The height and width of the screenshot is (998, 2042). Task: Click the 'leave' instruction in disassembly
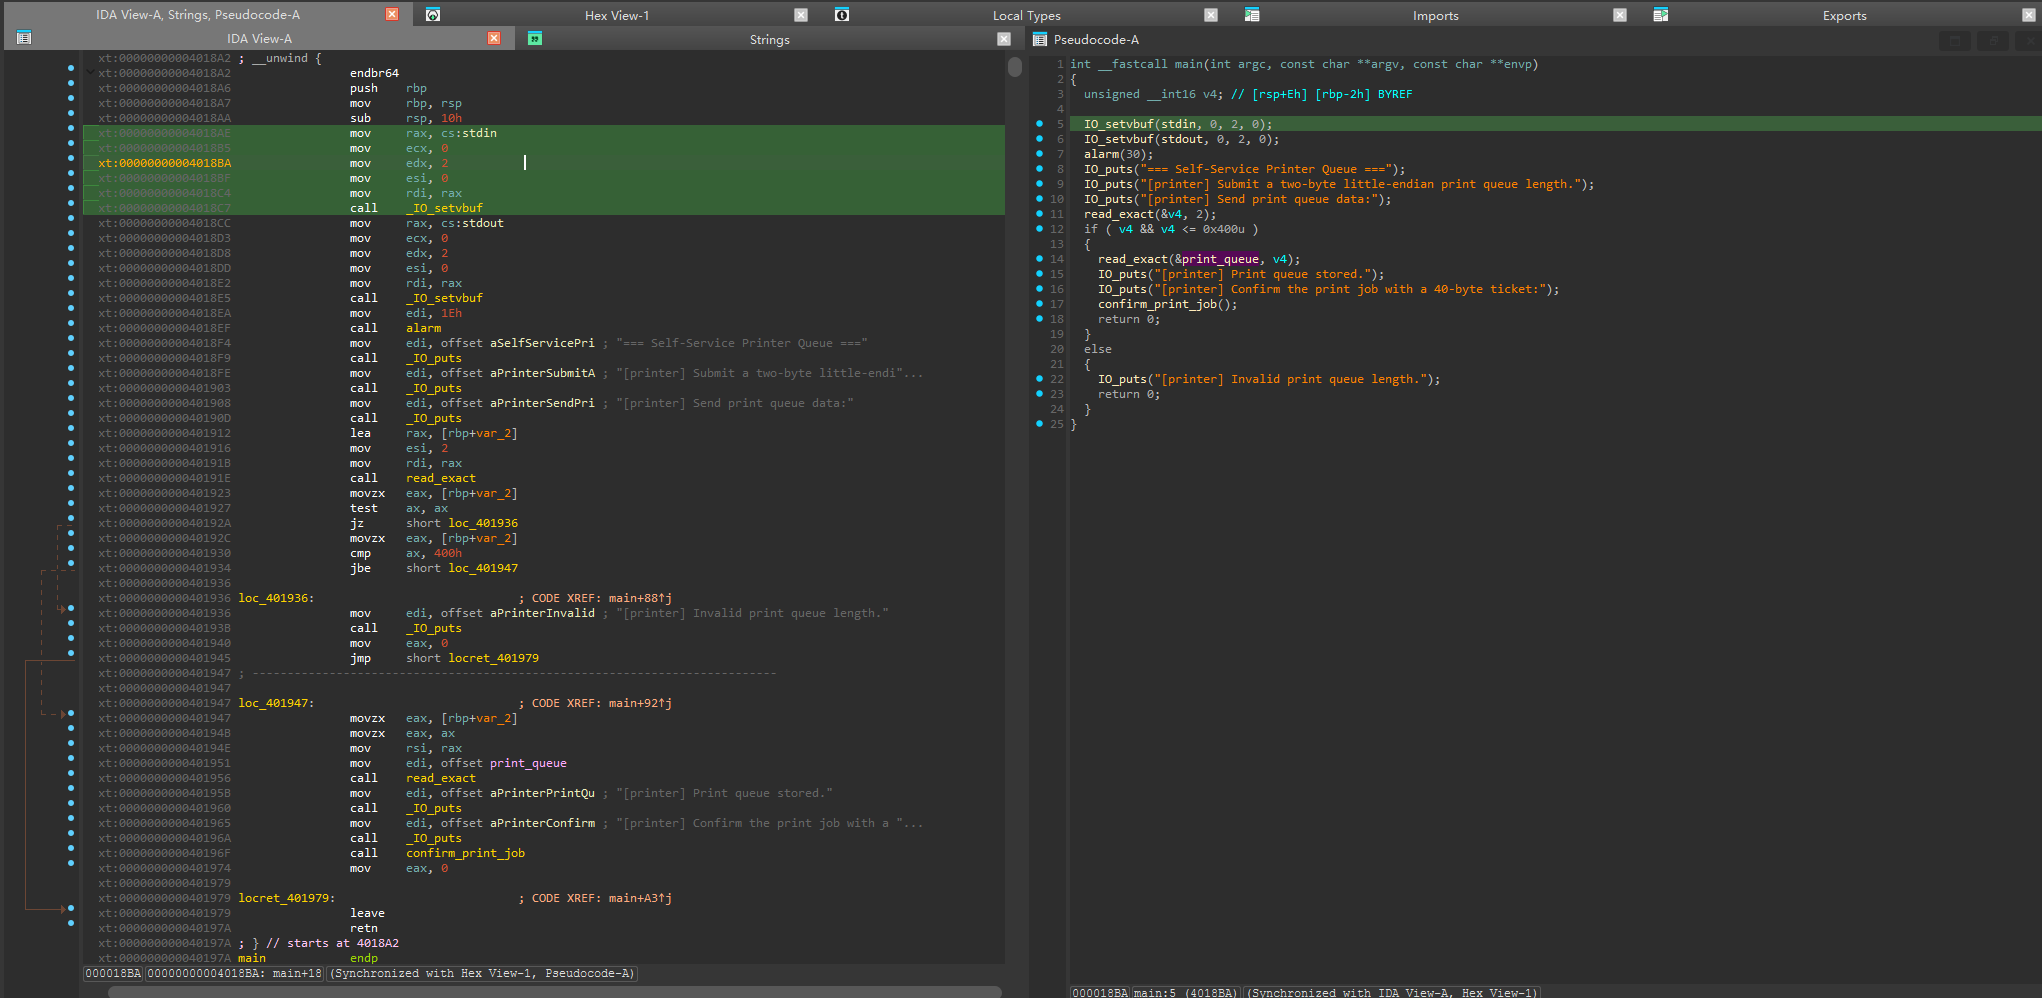[x=367, y=913]
